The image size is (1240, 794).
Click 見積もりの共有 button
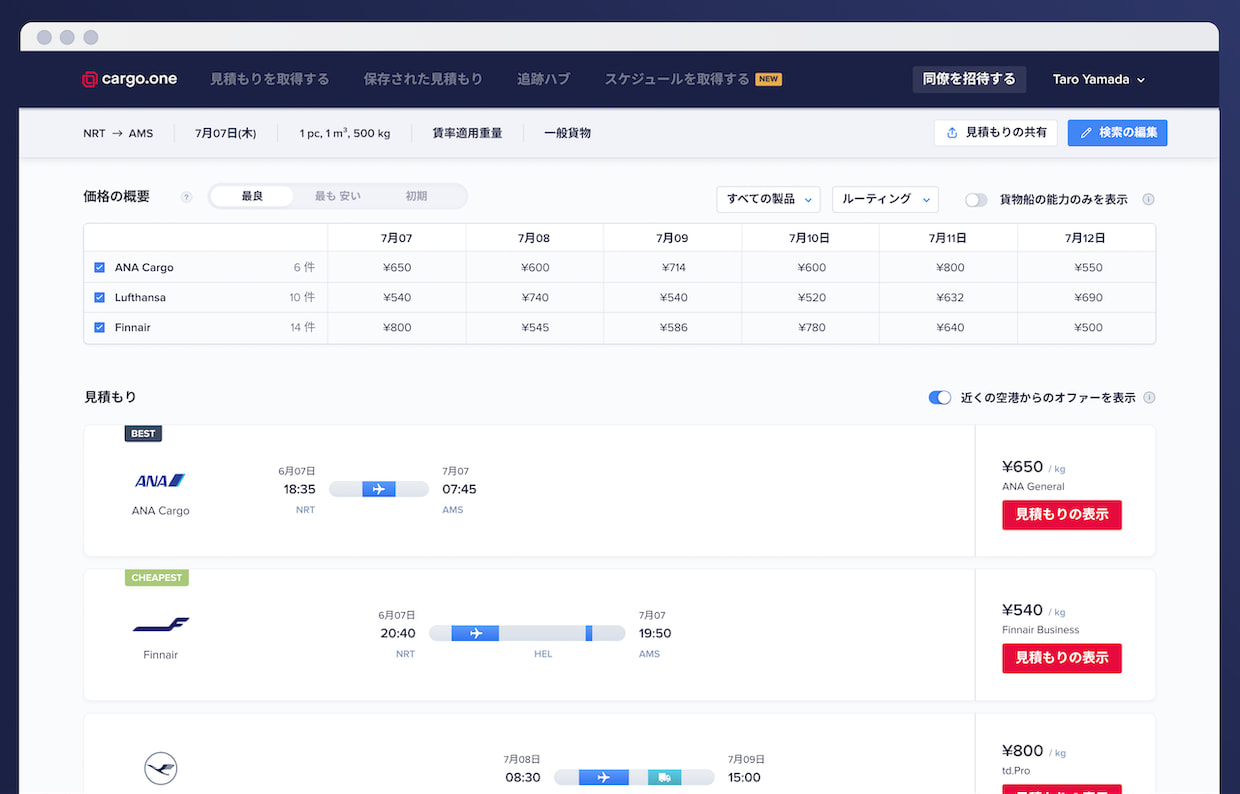(996, 132)
